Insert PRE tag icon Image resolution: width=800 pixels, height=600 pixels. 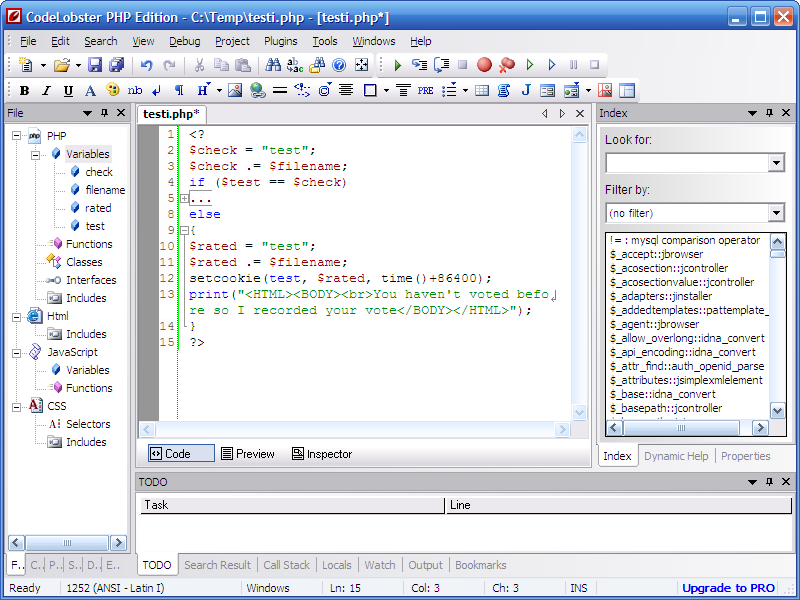click(426, 91)
